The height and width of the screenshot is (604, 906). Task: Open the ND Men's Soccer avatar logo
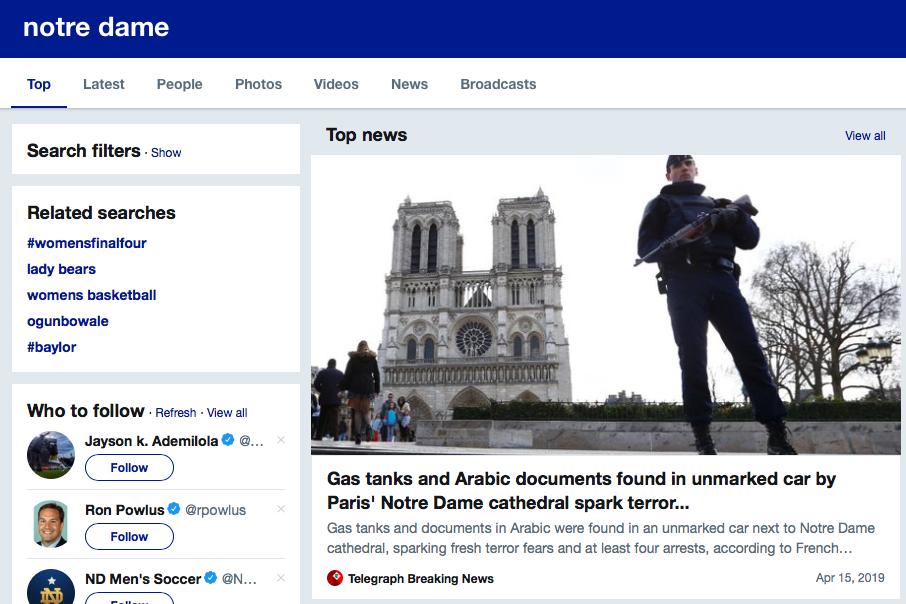point(51,587)
